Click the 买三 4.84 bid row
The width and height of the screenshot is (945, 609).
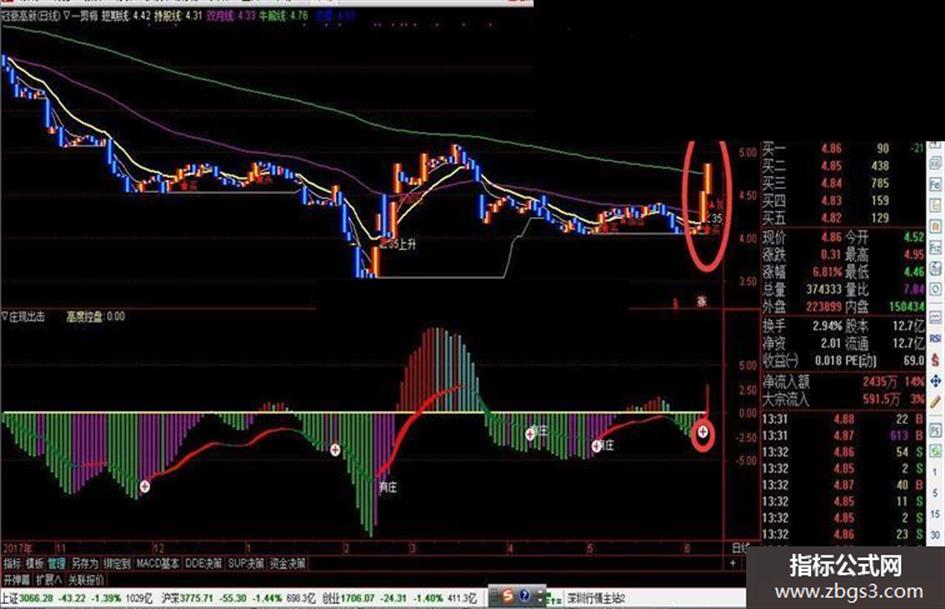(843, 183)
